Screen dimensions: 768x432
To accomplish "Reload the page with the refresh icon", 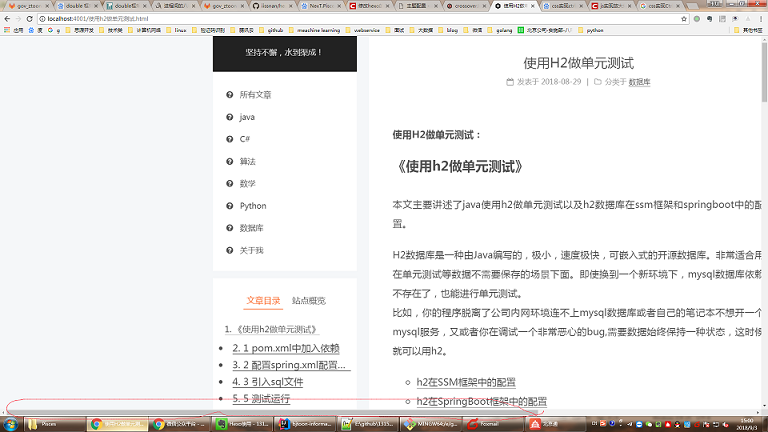I will 29,19.
